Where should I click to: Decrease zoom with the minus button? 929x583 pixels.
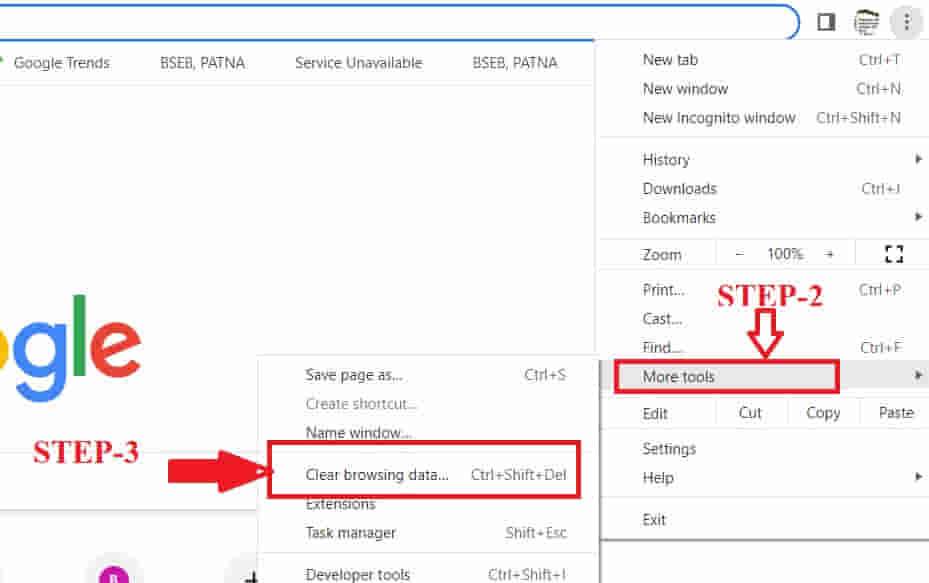[x=739, y=254]
